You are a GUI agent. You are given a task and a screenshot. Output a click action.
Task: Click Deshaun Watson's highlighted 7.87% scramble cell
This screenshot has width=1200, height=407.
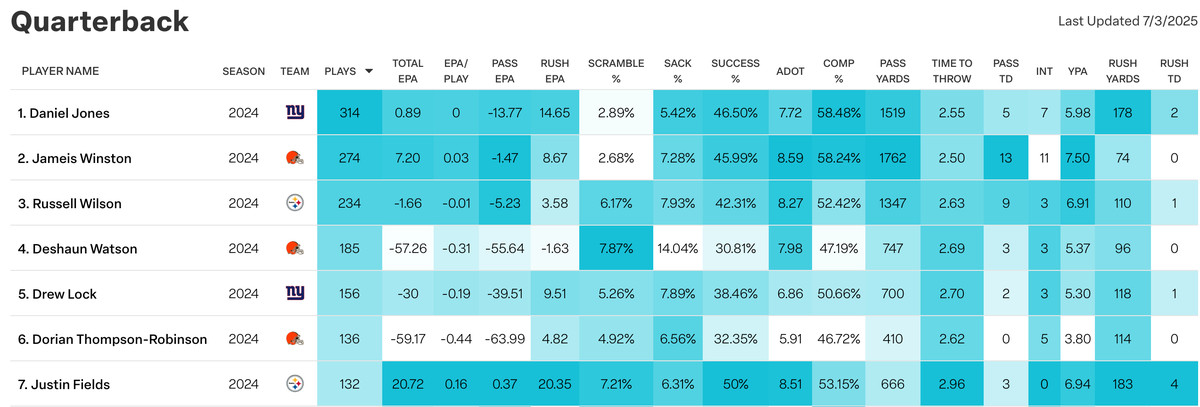[616, 248]
